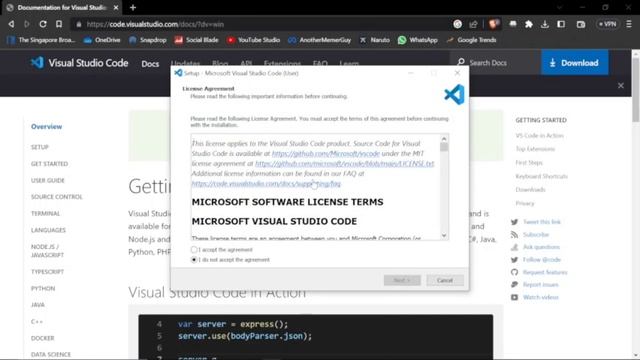The image size is (640, 360).
Task: Click the Cancel button in Setup dialog
Action: (x=445, y=280)
